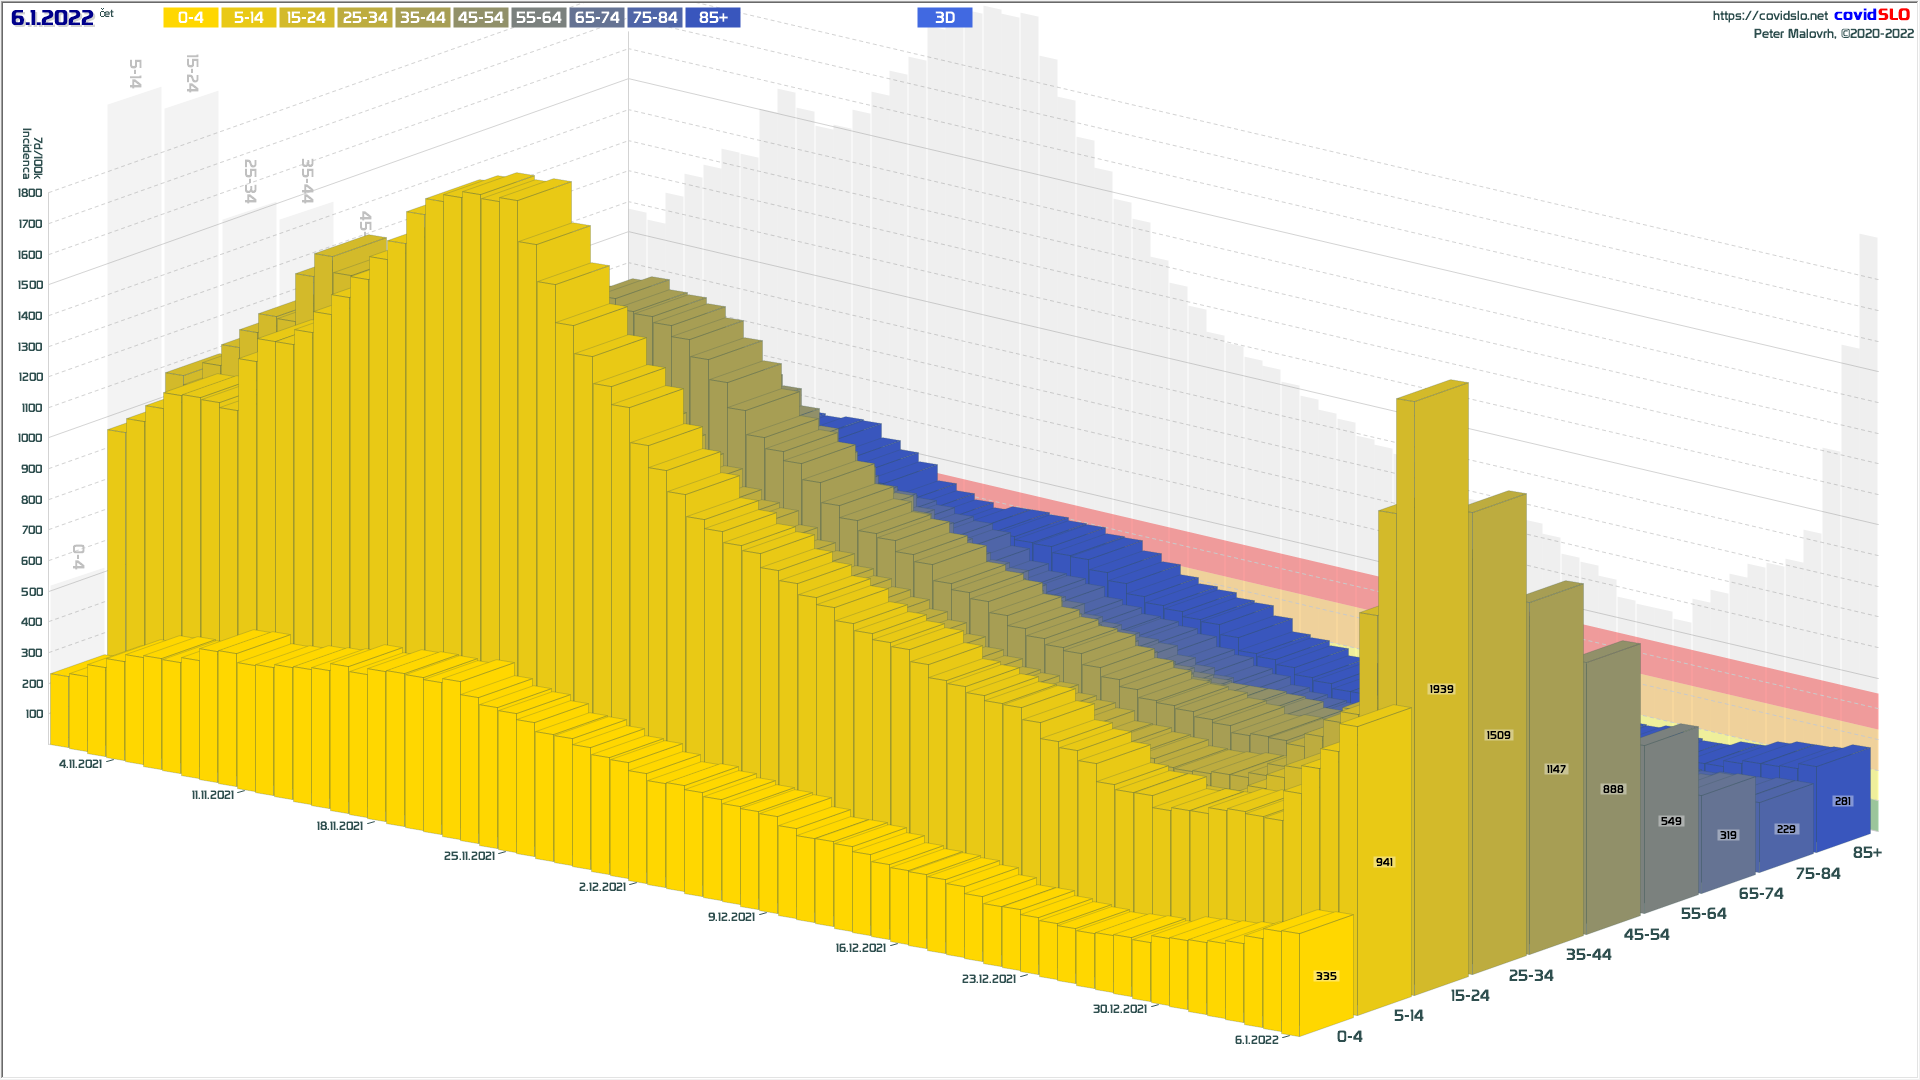
Task: Toggle the 85+ age group series
Action: click(713, 18)
